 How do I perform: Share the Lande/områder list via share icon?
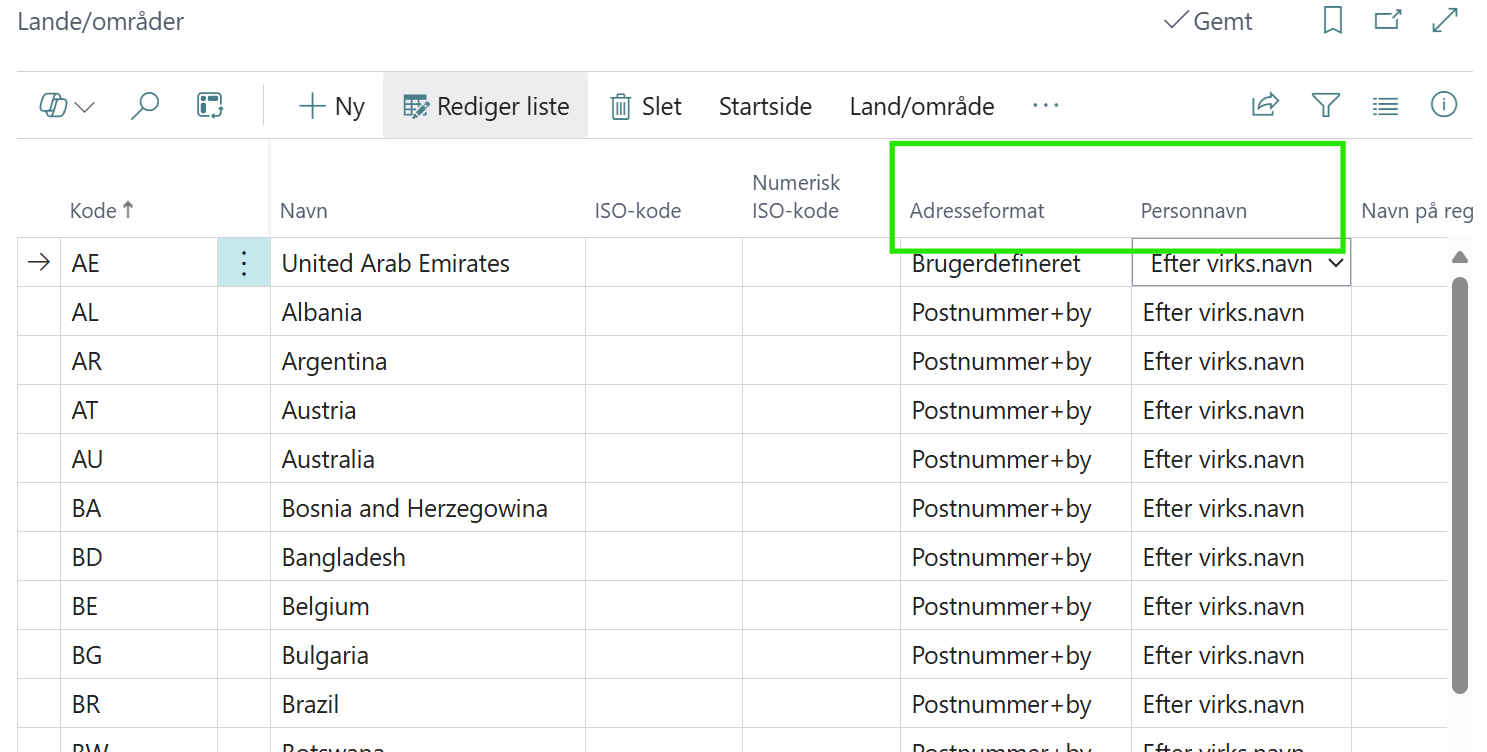coord(1265,104)
